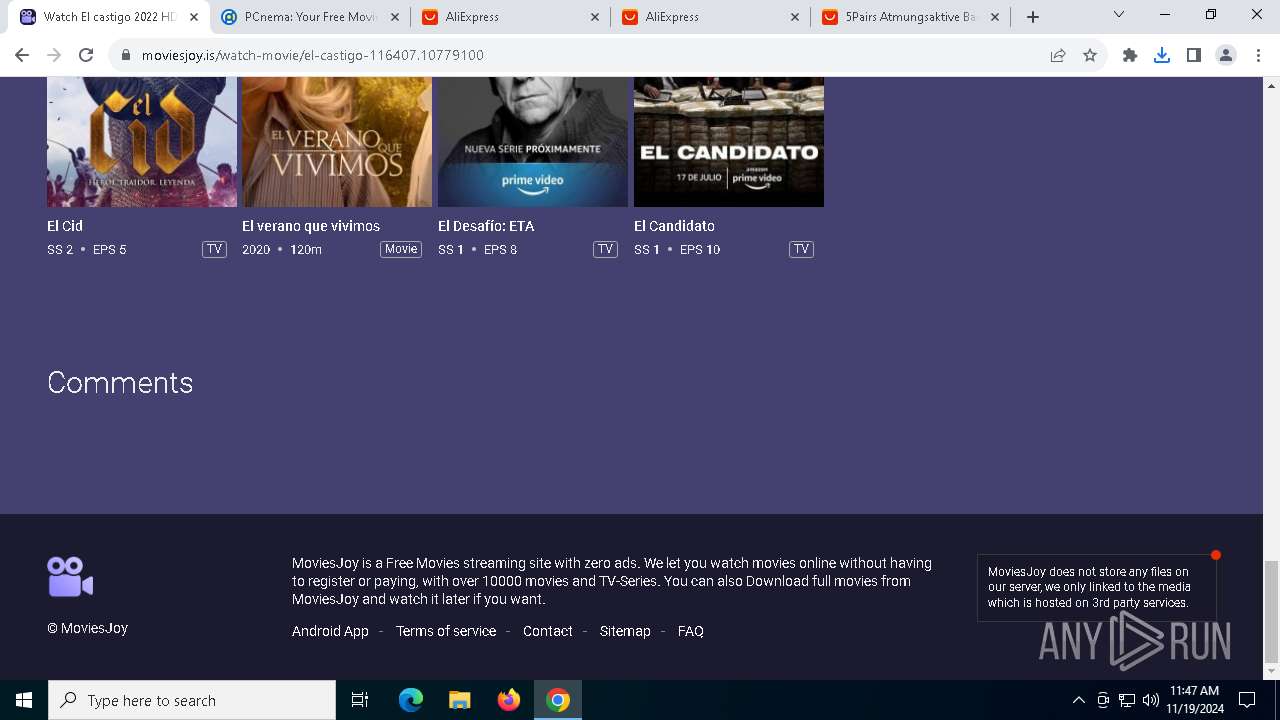Open the Windows Start menu

(24, 700)
